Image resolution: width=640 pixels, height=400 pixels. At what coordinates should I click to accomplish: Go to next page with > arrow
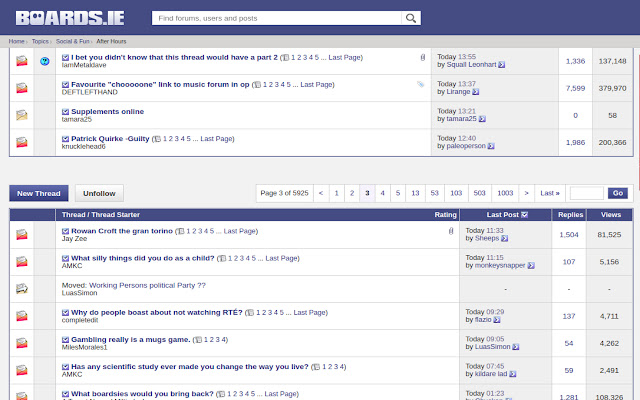click(x=527, y=193)
